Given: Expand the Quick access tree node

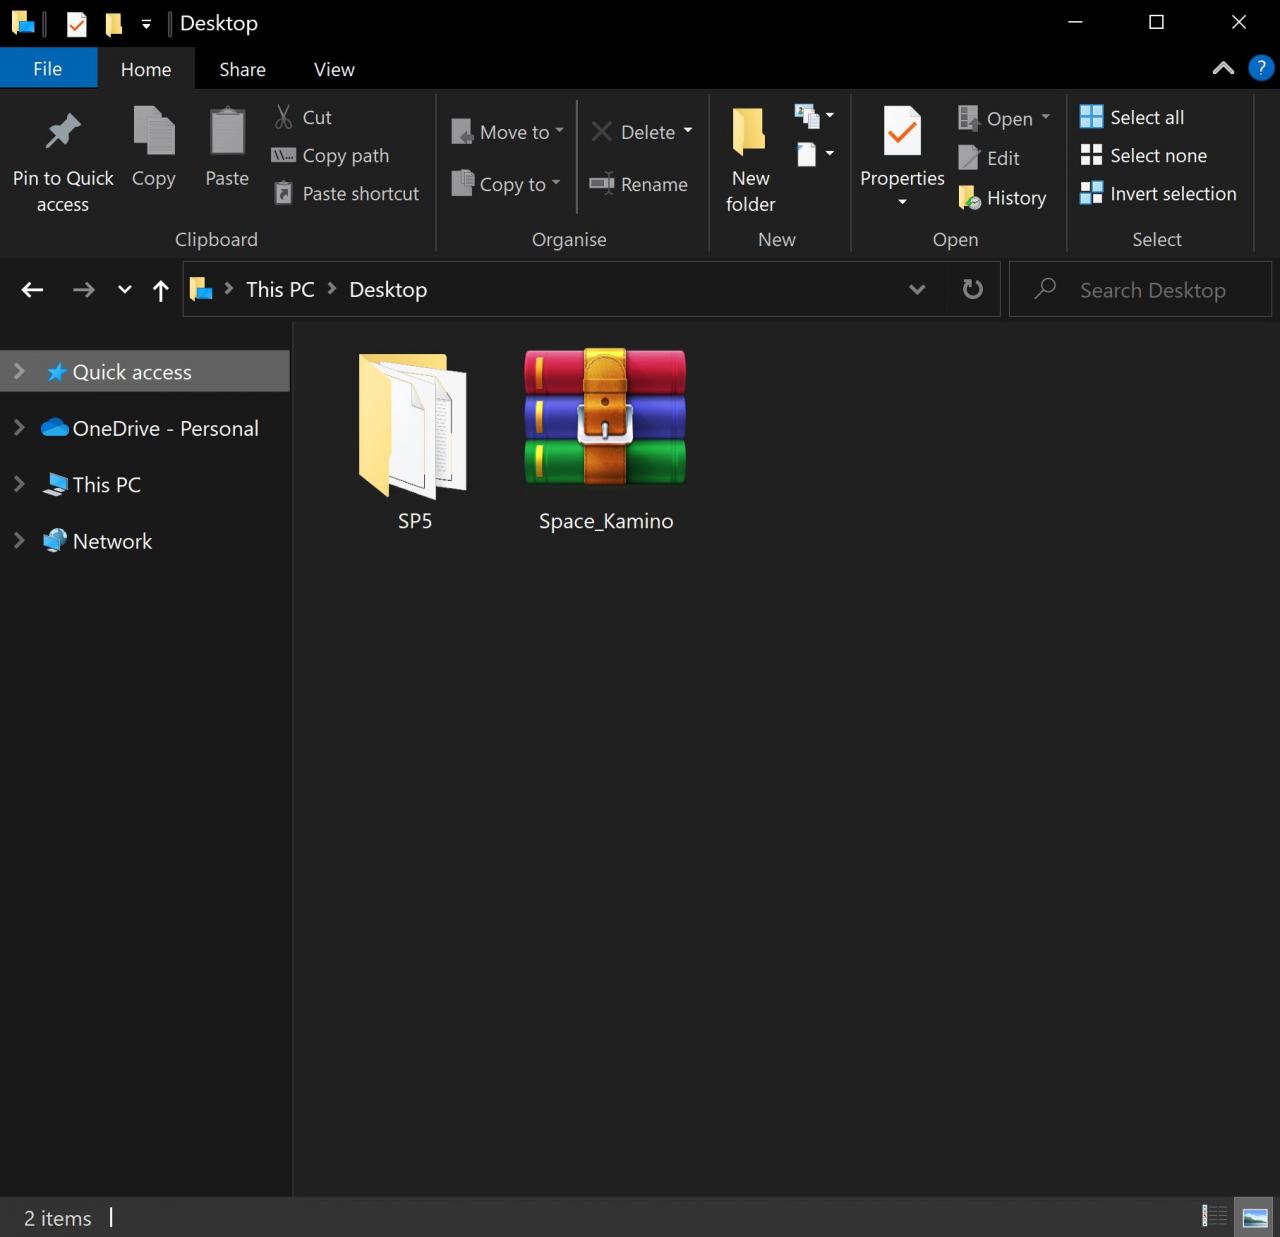Looking at the screenshot, I should [x=18, y=372].
